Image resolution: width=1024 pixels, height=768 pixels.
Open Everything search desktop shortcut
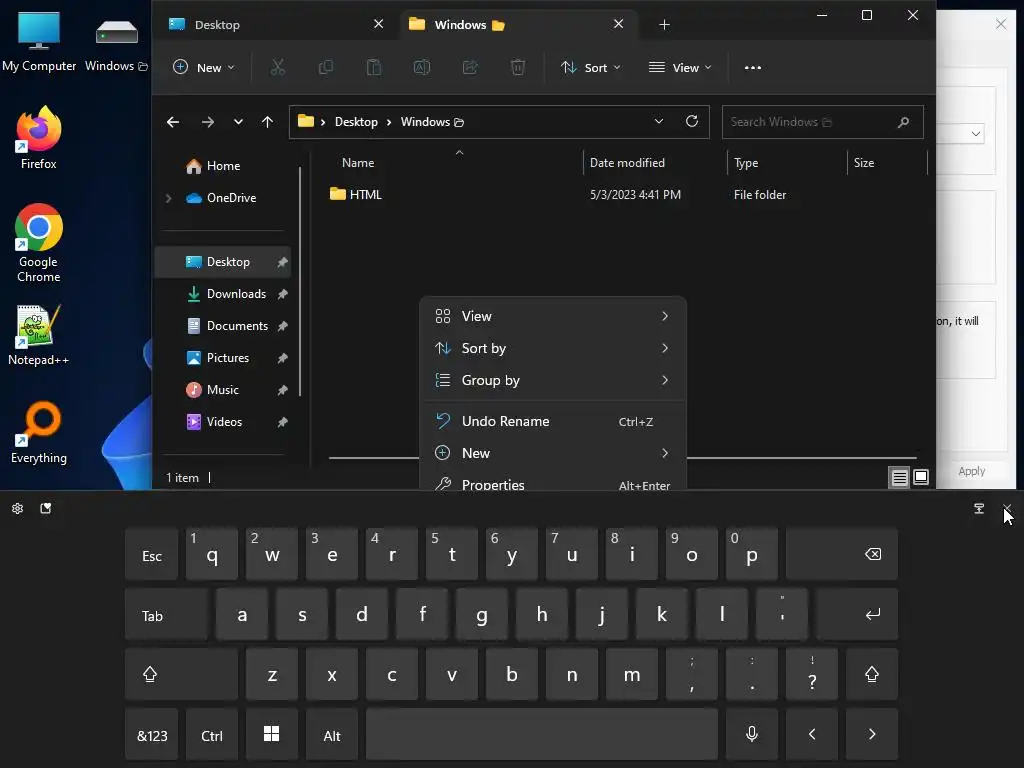pyautogui.click(x=39, y=433)
